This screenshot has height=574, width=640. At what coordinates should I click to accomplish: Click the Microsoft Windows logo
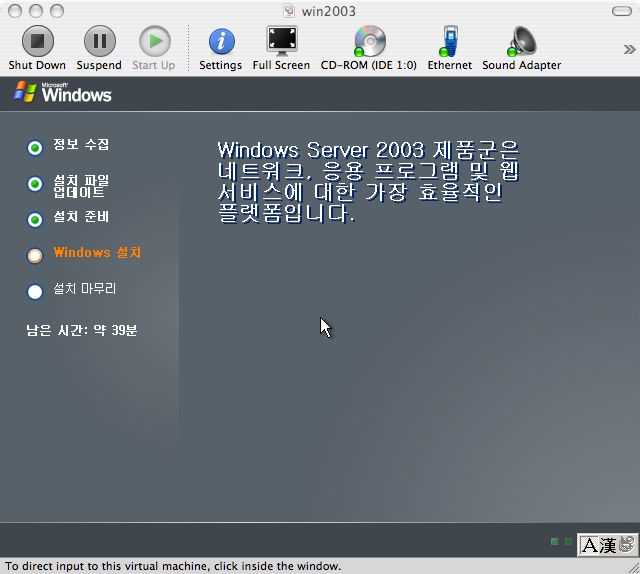coord(62,92)
